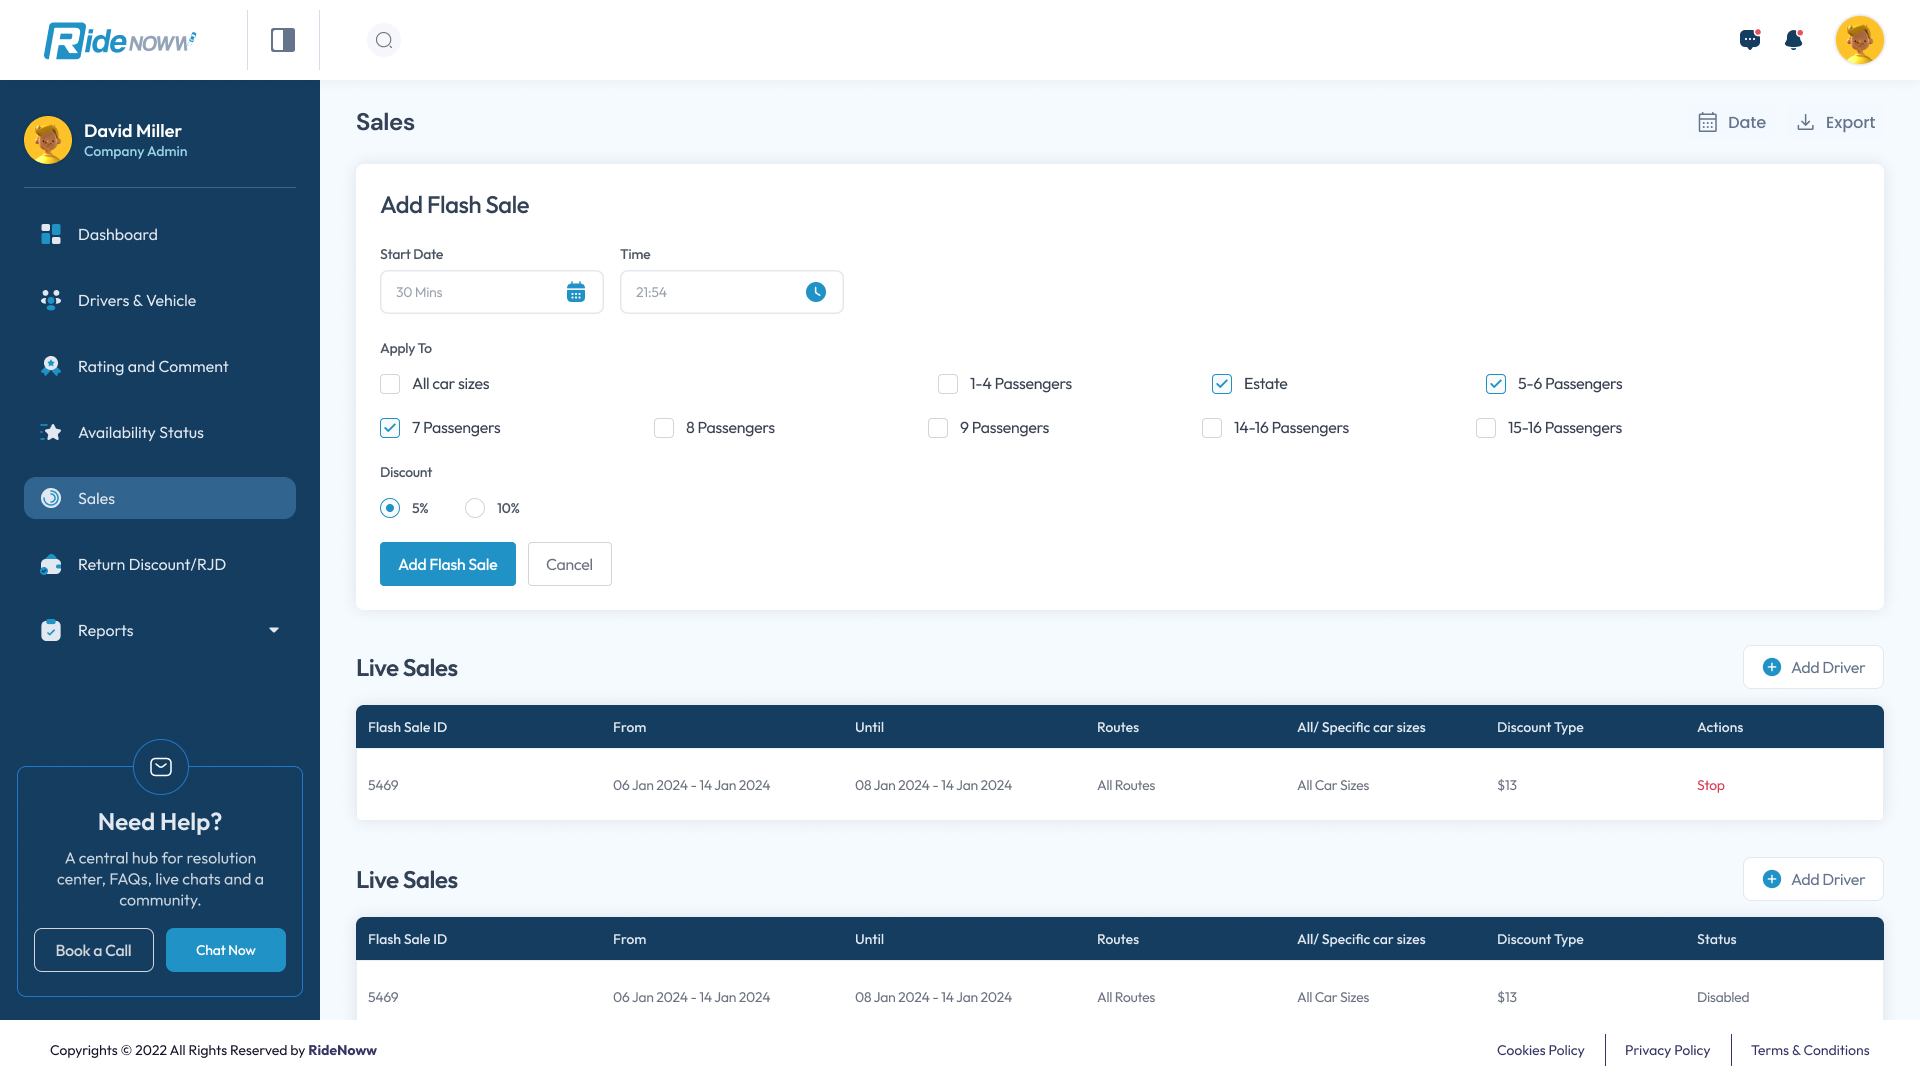The image size is (1920, 1080).
Task: Click the Availability Status star icon
Action: 51,432
